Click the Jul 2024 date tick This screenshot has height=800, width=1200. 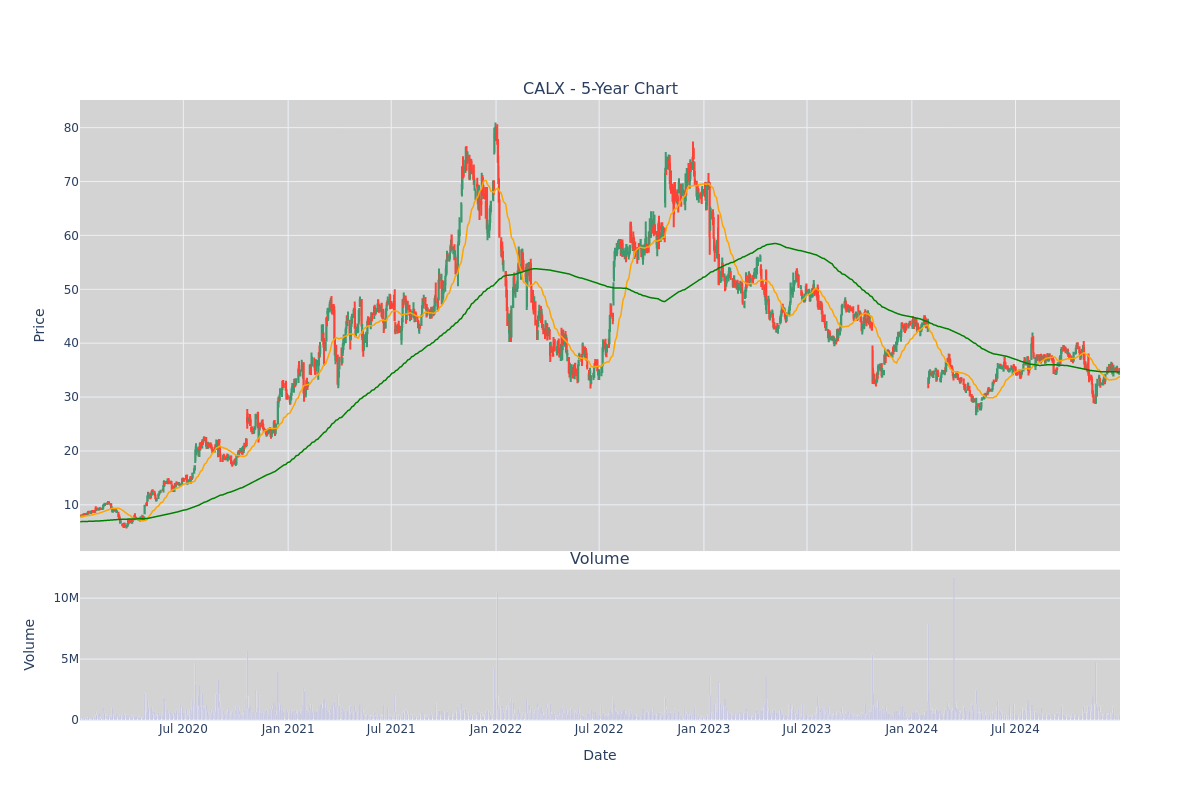tap(1015, 729)
